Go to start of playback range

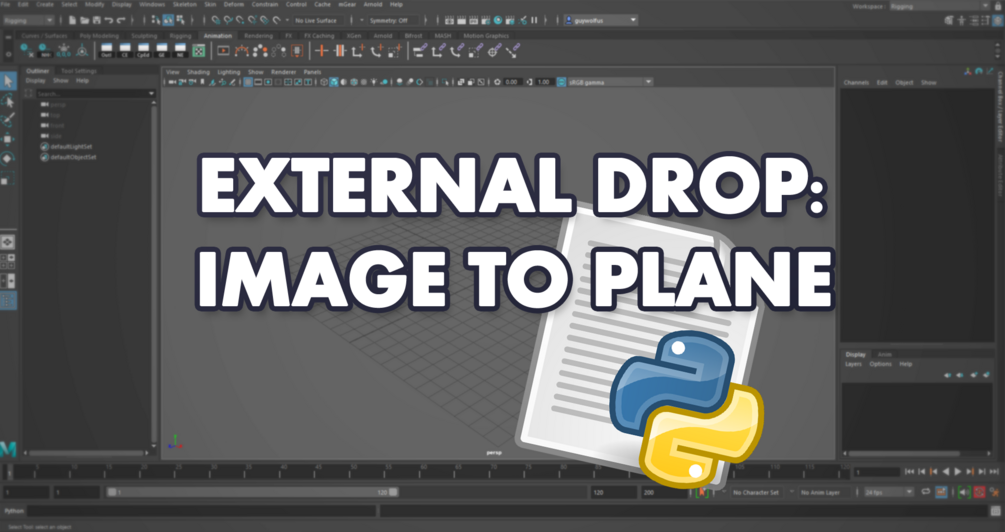[x=909, y=472]
